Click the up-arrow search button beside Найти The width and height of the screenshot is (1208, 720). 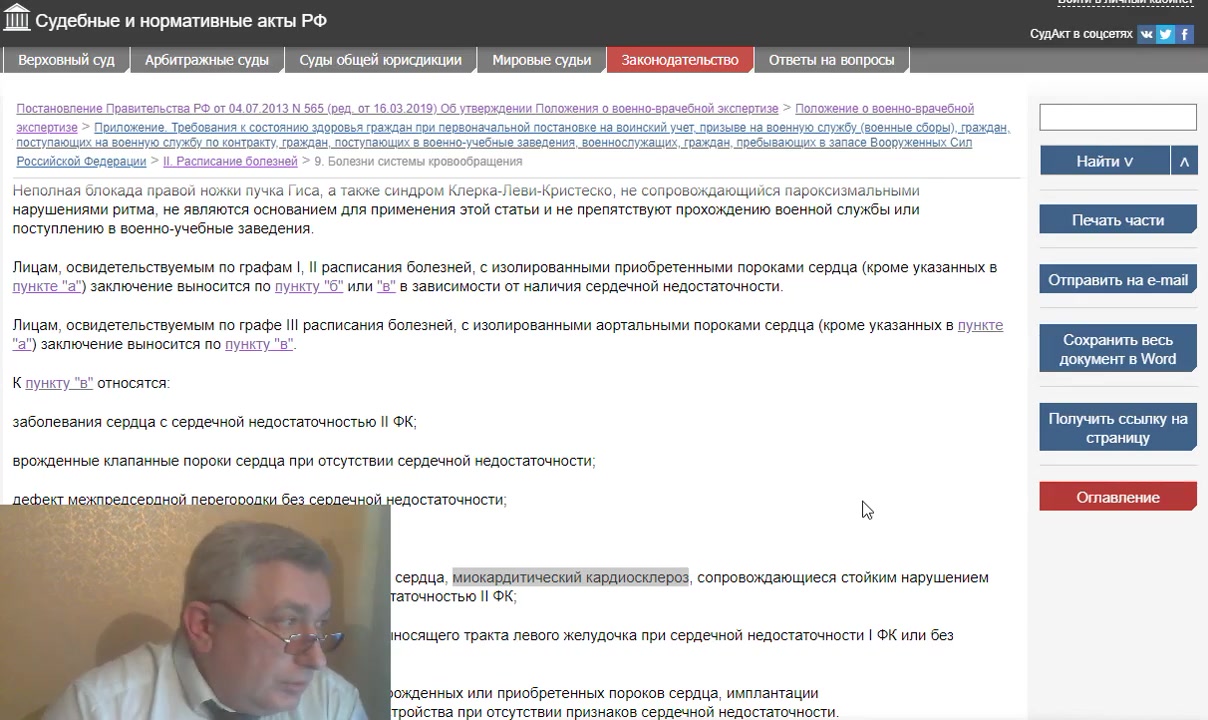click(x=1184, y=161)
